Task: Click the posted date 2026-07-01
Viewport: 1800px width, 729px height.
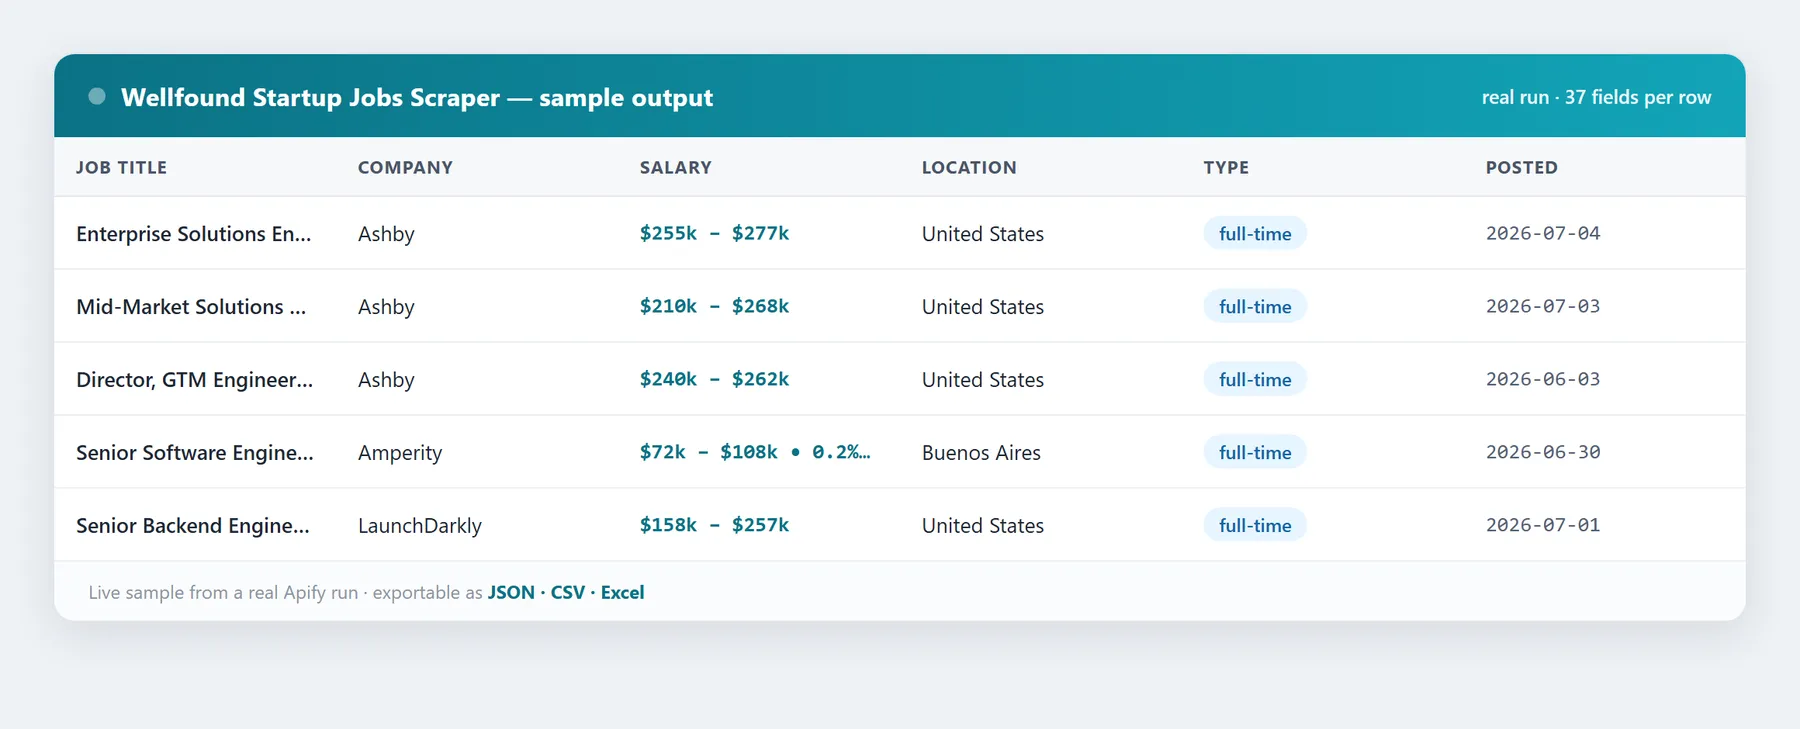Action: 1543,525
